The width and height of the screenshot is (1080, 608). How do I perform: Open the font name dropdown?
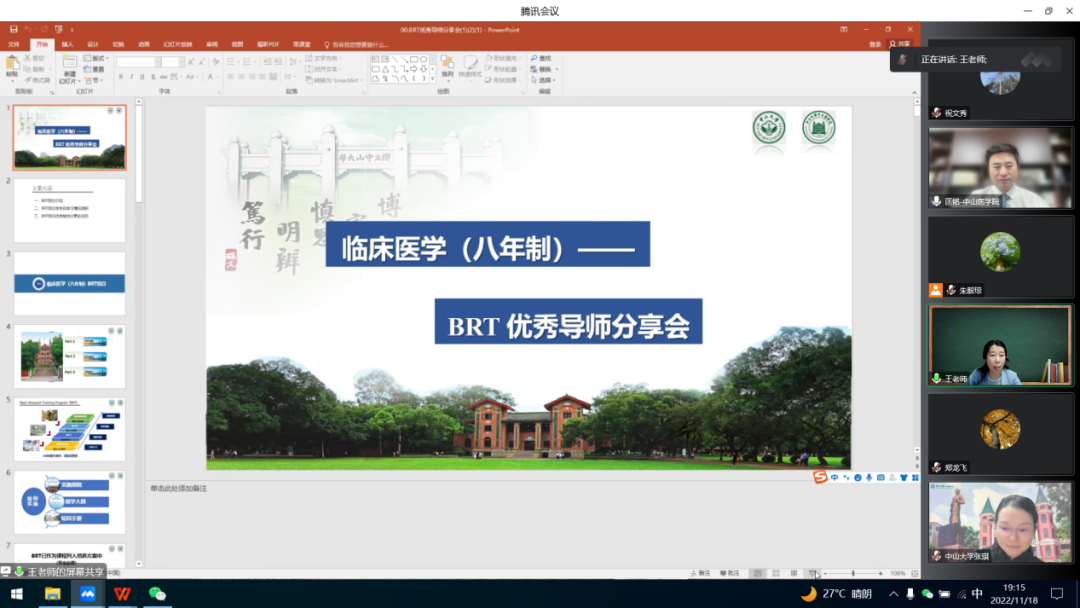(x=156, y=62)
